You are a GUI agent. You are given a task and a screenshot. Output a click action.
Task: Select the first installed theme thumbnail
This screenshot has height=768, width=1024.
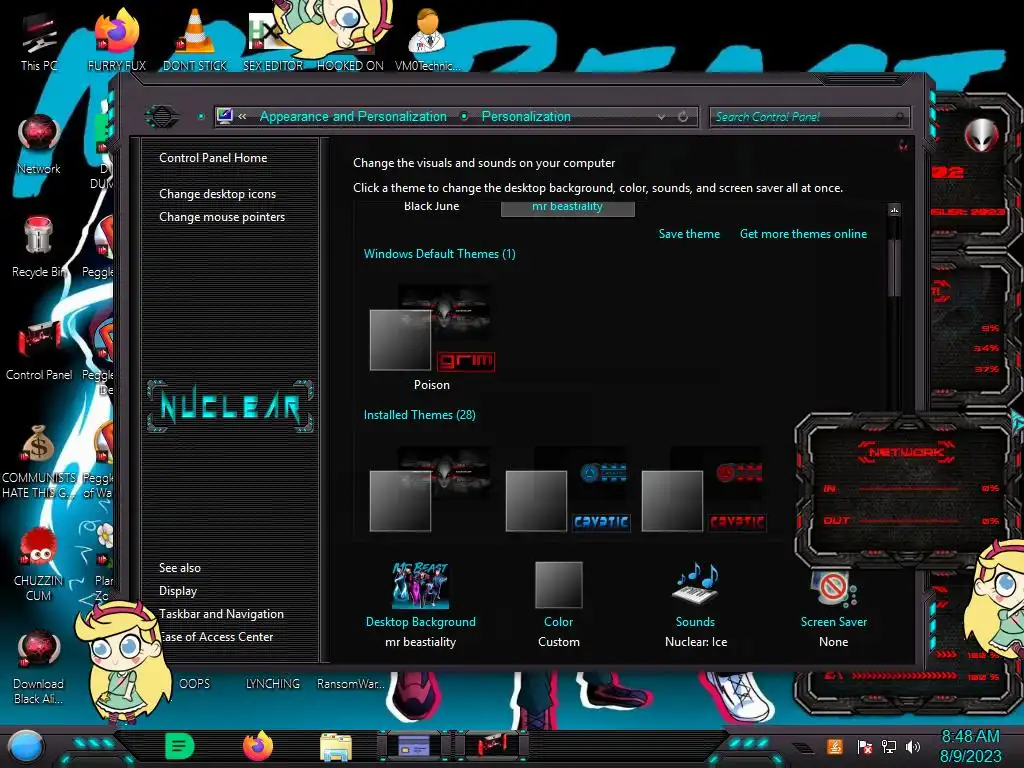(x=431, y=488)
